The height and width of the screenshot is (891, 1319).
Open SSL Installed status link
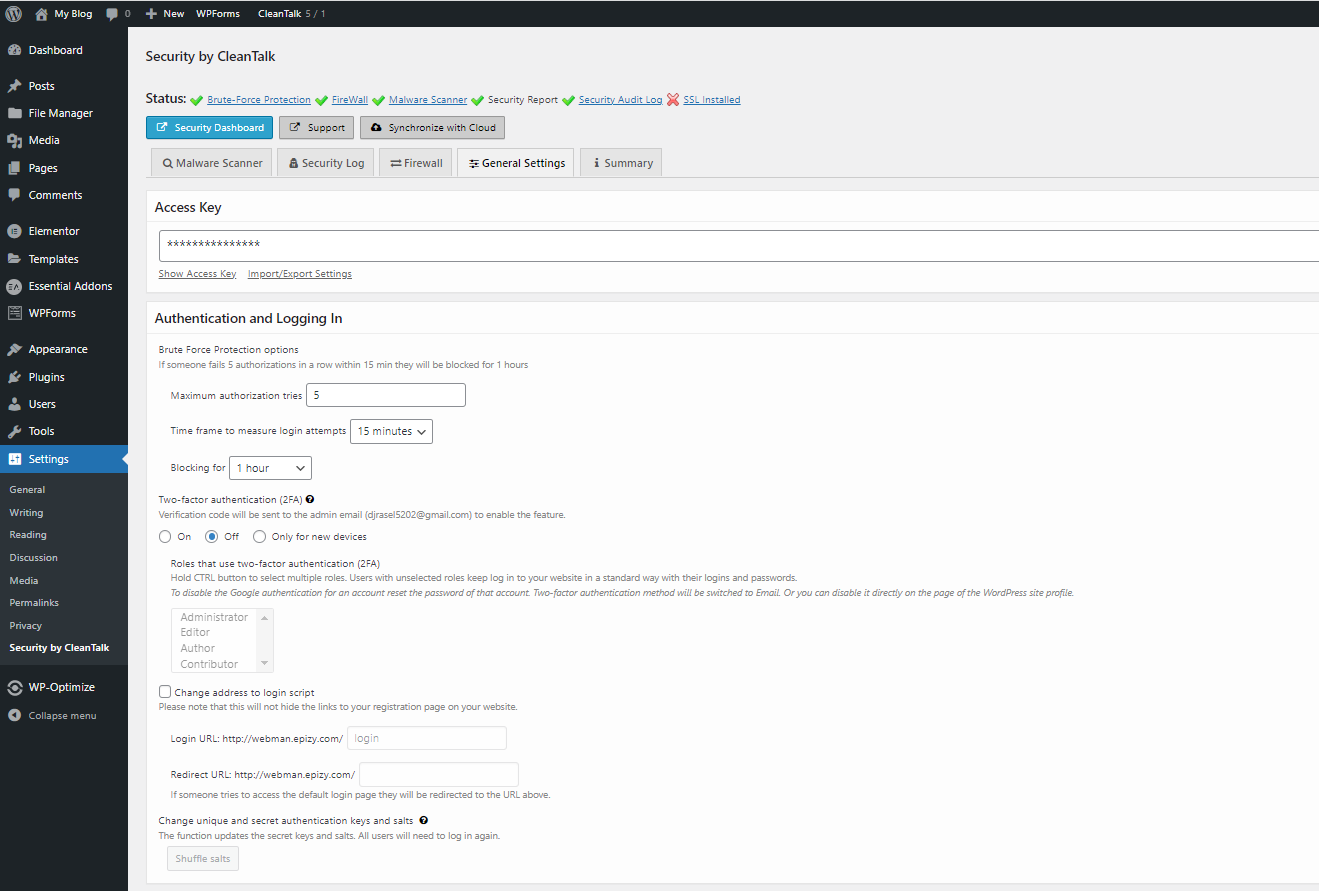click(x=712, y=100)
